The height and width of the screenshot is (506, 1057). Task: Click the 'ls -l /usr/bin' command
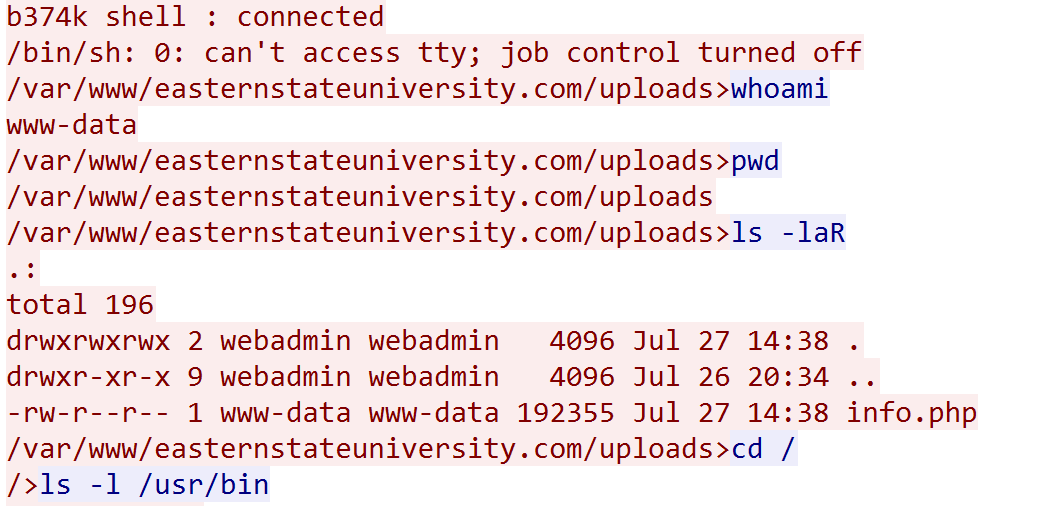click(x=154, y=485)
